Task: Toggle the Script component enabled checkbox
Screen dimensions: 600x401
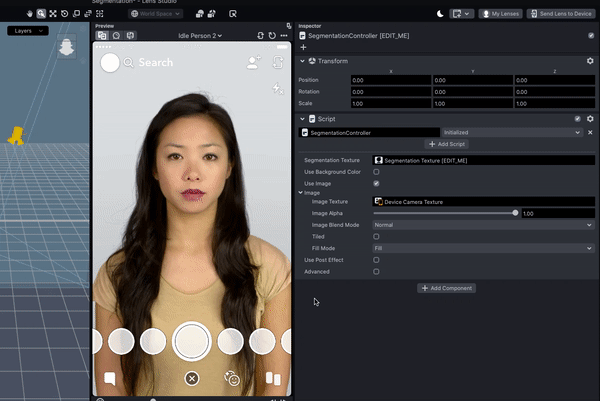Action: (x=577, y=119)
